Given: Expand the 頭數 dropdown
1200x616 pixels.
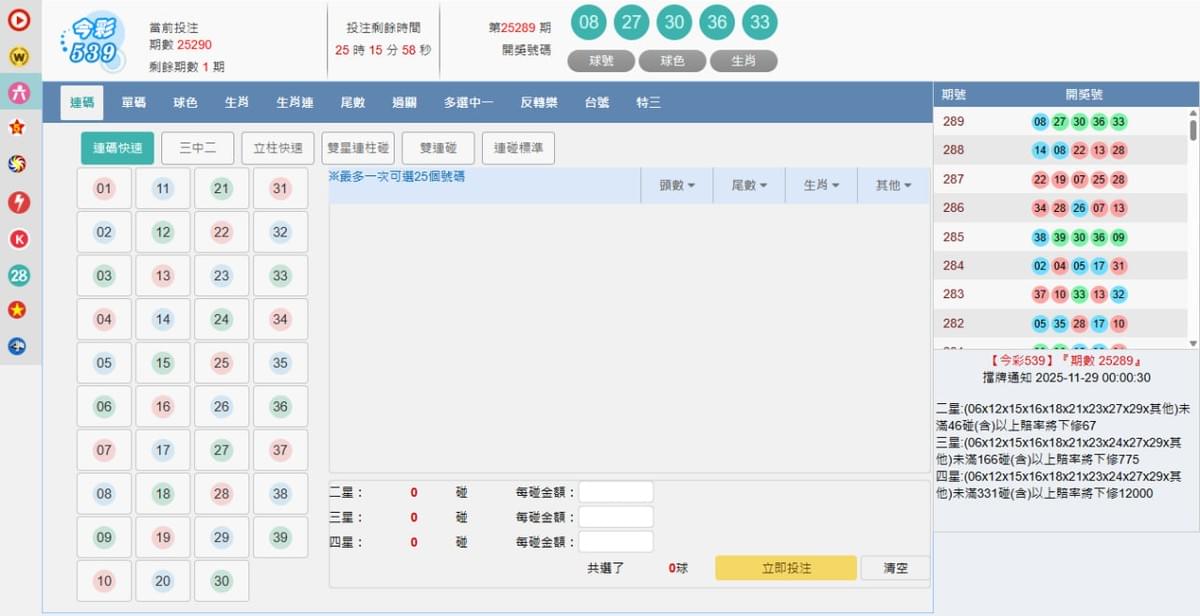Looking at the screenshot, I should (676, 185).
